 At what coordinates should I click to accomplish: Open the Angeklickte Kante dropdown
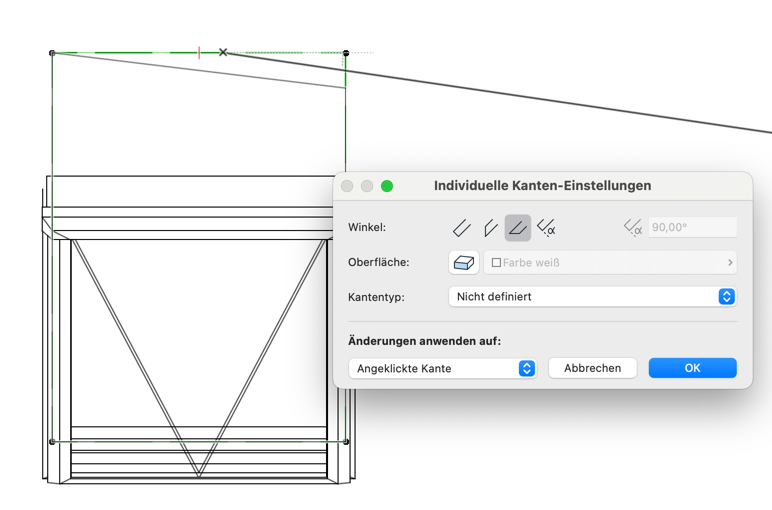(x=442, y=368)
